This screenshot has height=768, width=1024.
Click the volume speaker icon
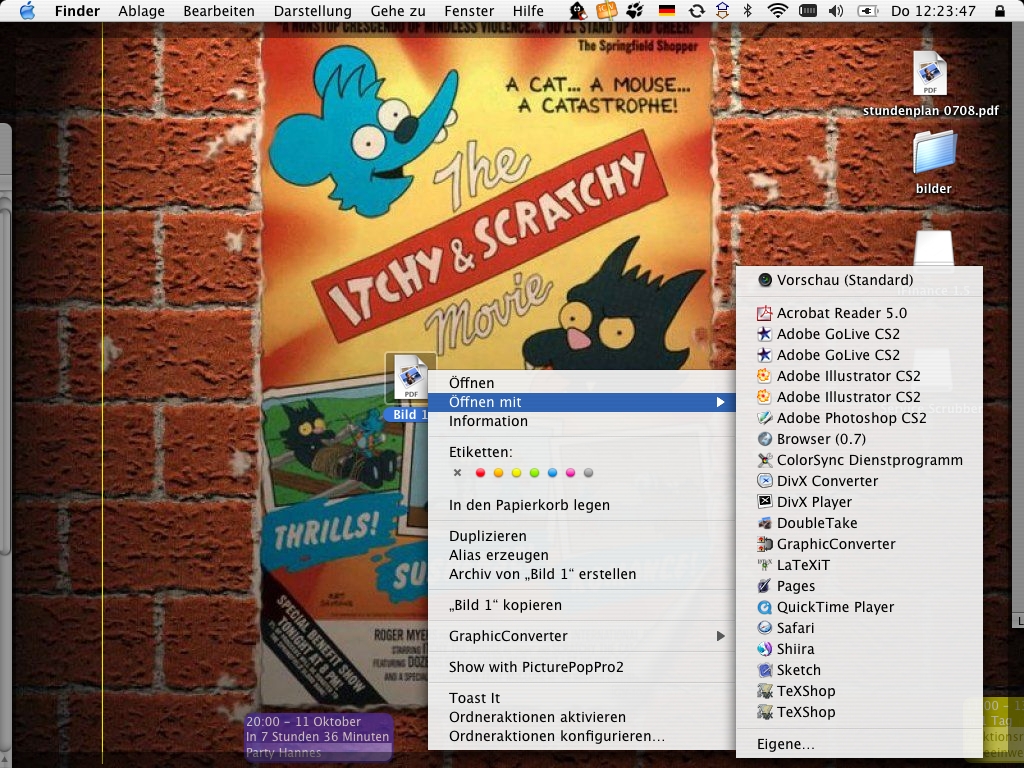[836, 10]
